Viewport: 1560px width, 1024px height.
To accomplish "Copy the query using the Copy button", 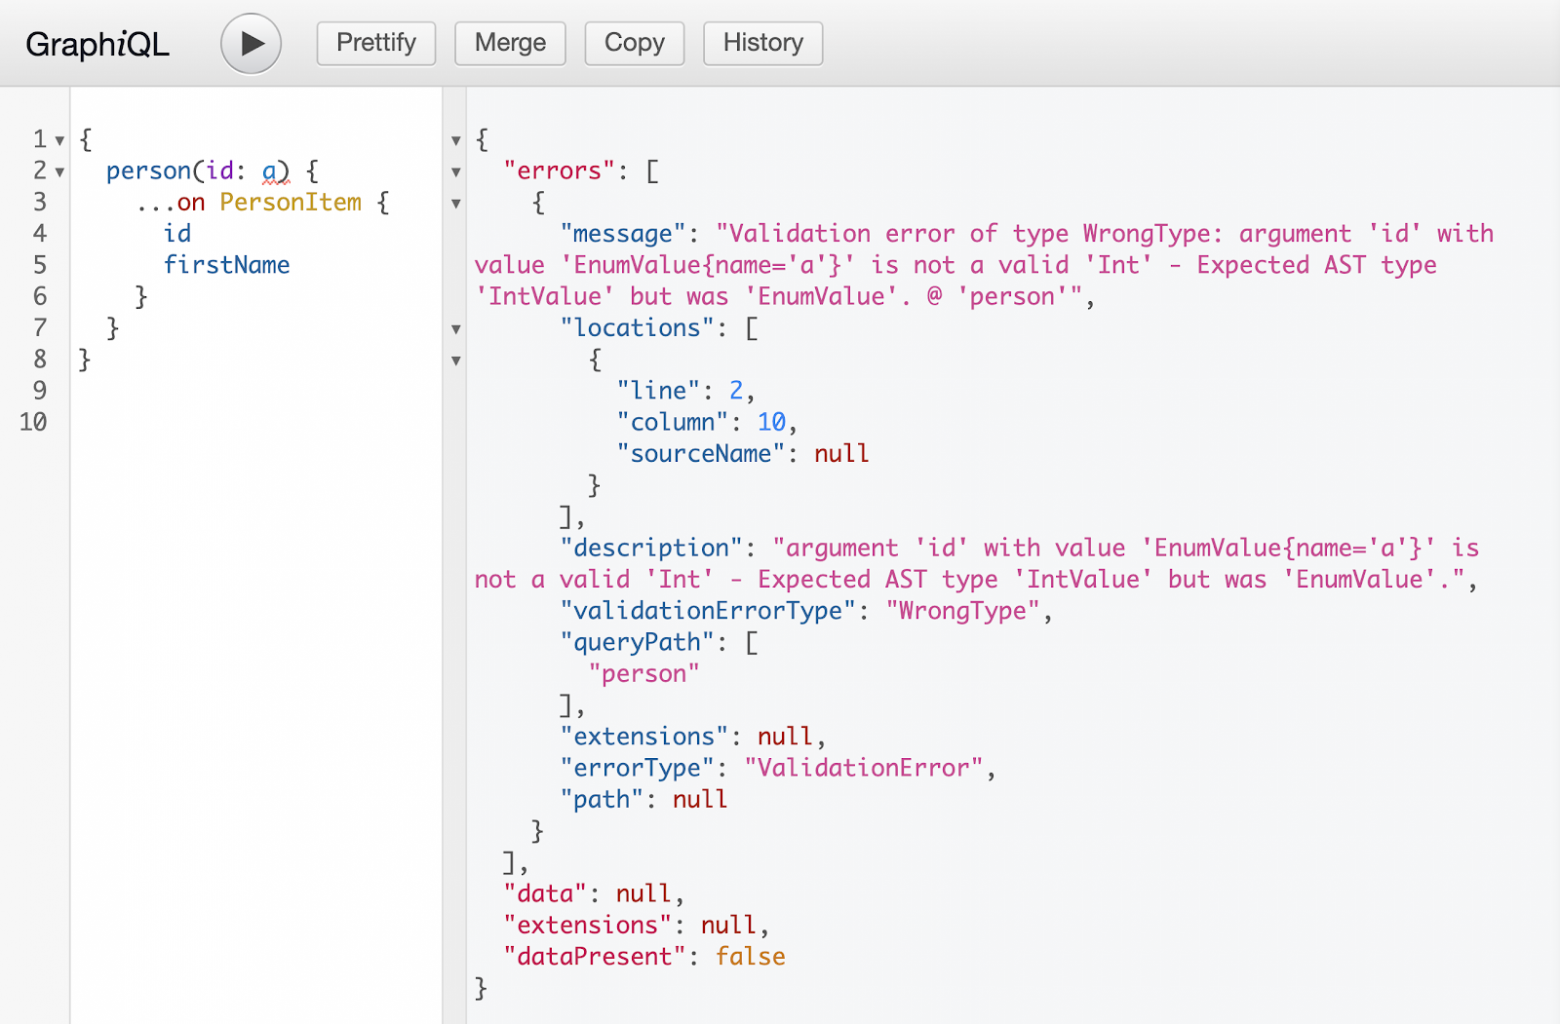I will 634,43.
